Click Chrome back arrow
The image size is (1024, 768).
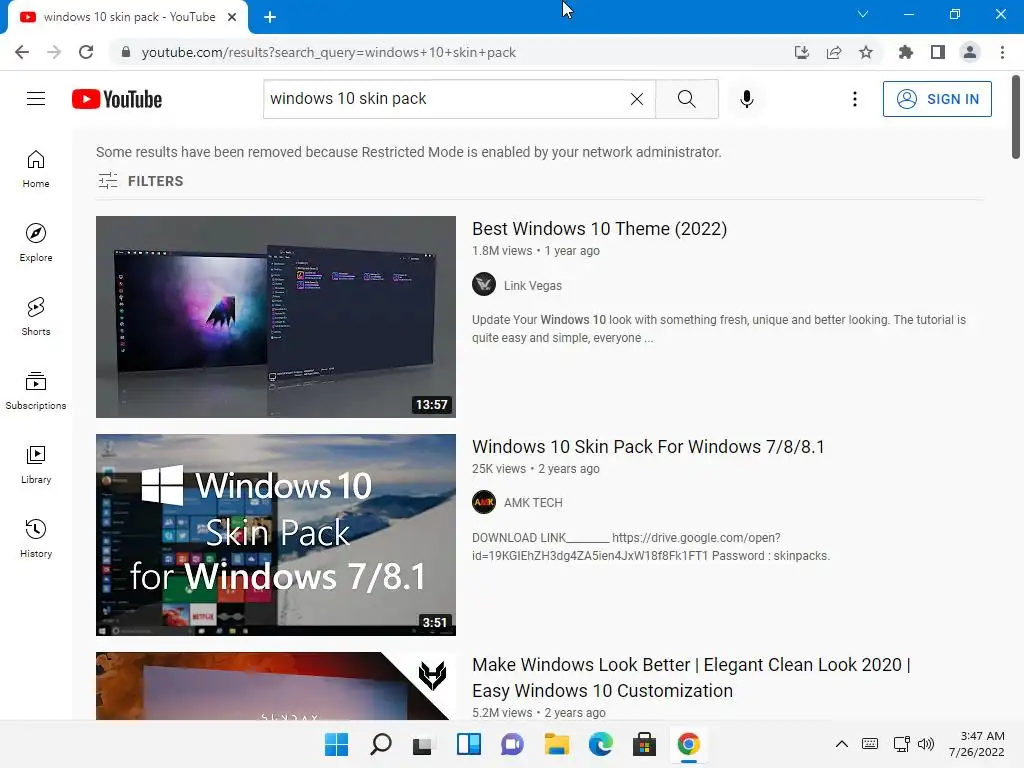tap(22, 52)
